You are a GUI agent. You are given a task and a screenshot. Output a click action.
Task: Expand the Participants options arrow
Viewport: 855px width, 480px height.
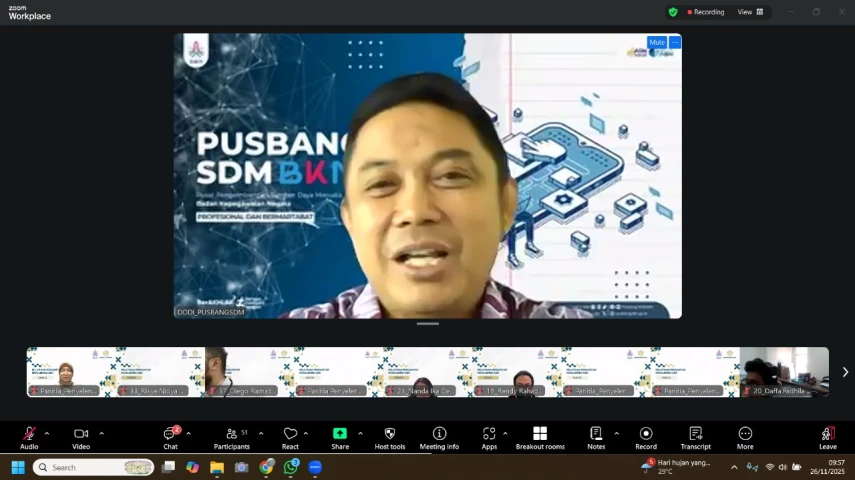pyautogui.click(x=261, y=434)
